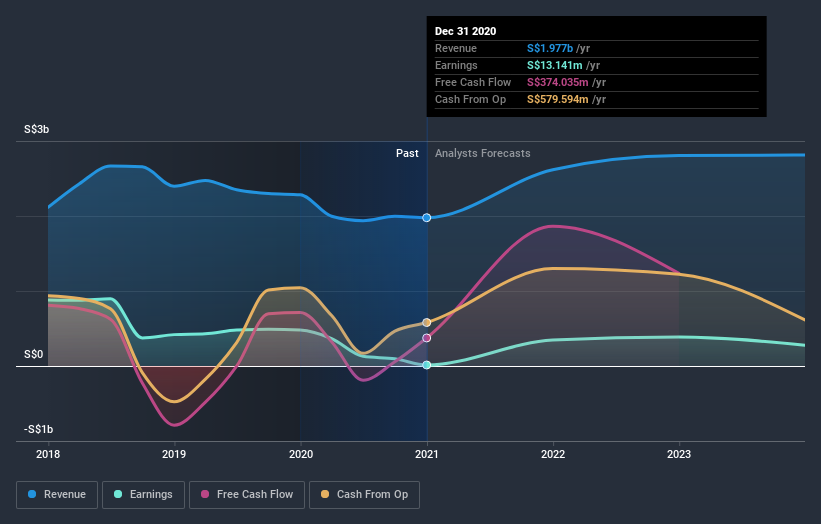This screenshot has width=821, height=524.
Task: Toggle the Cash From Op legend button
Action: tap(364, 495)
